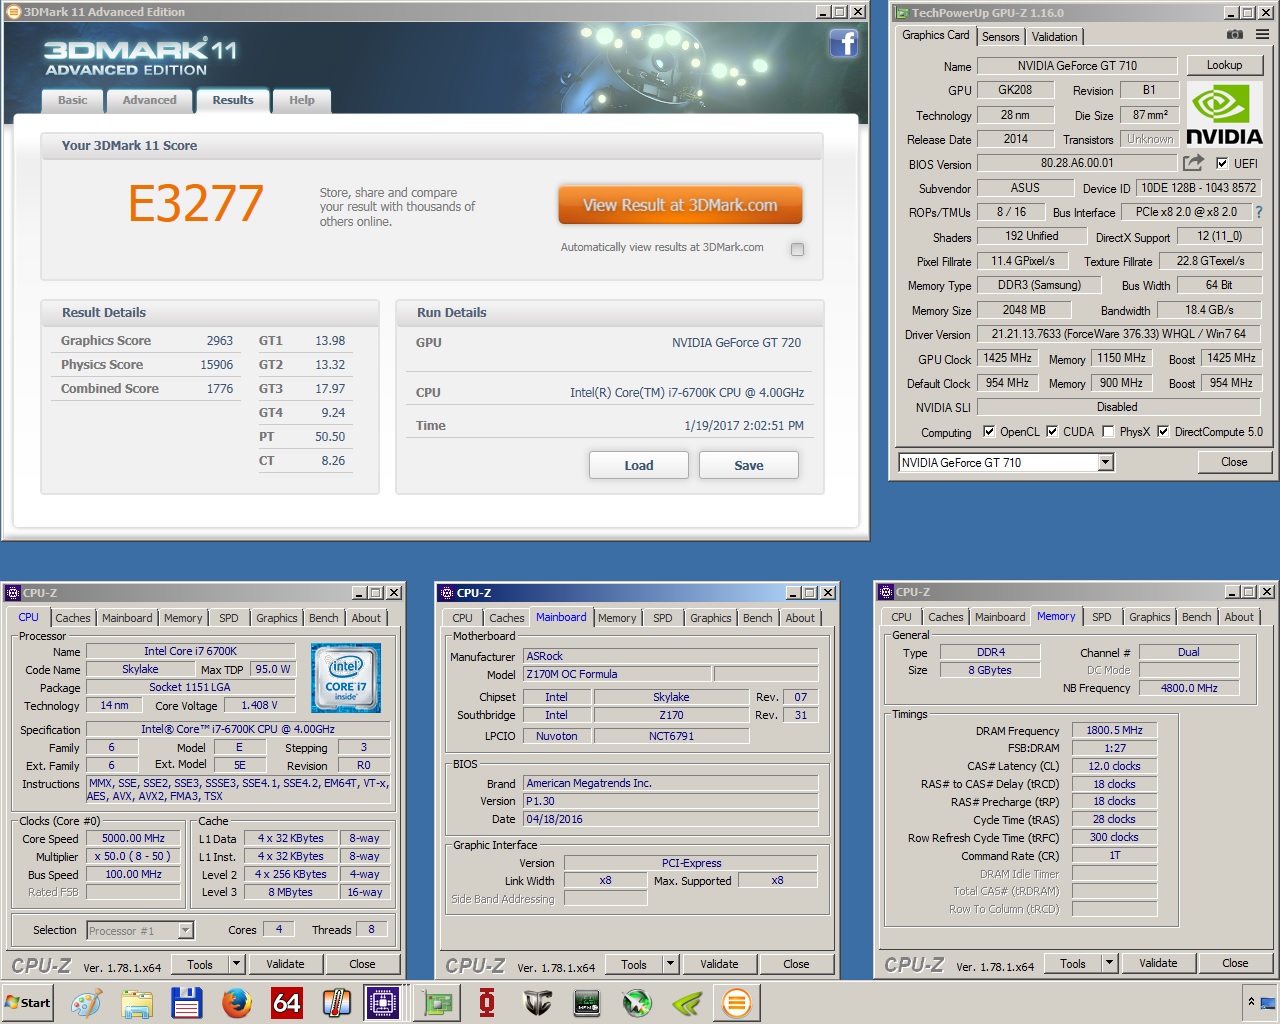Switch to the Sensors tab in GPU-Z

pos(1000,37)
